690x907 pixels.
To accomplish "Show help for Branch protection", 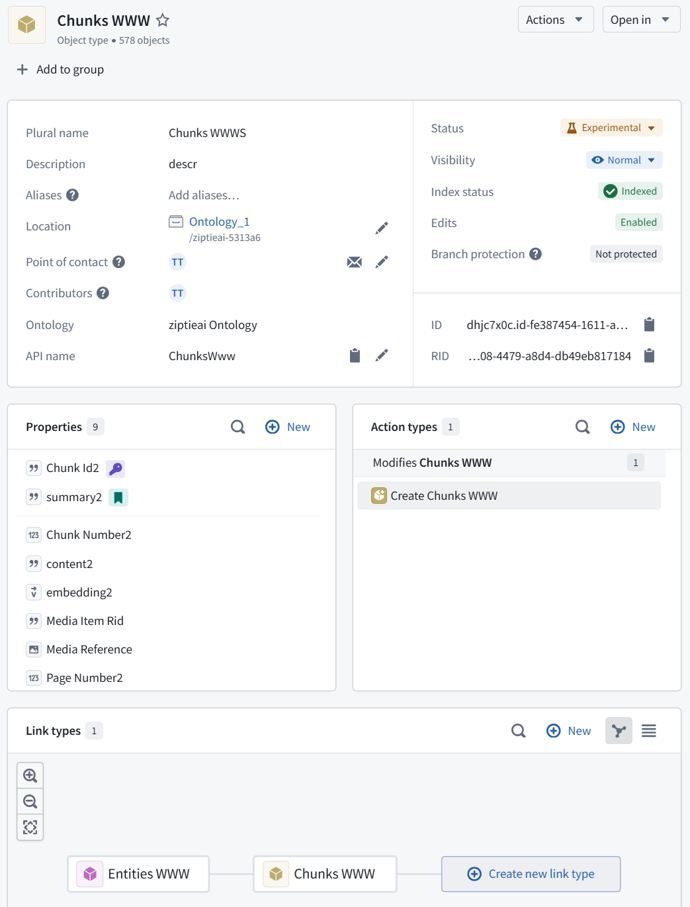I will [536, 254].
